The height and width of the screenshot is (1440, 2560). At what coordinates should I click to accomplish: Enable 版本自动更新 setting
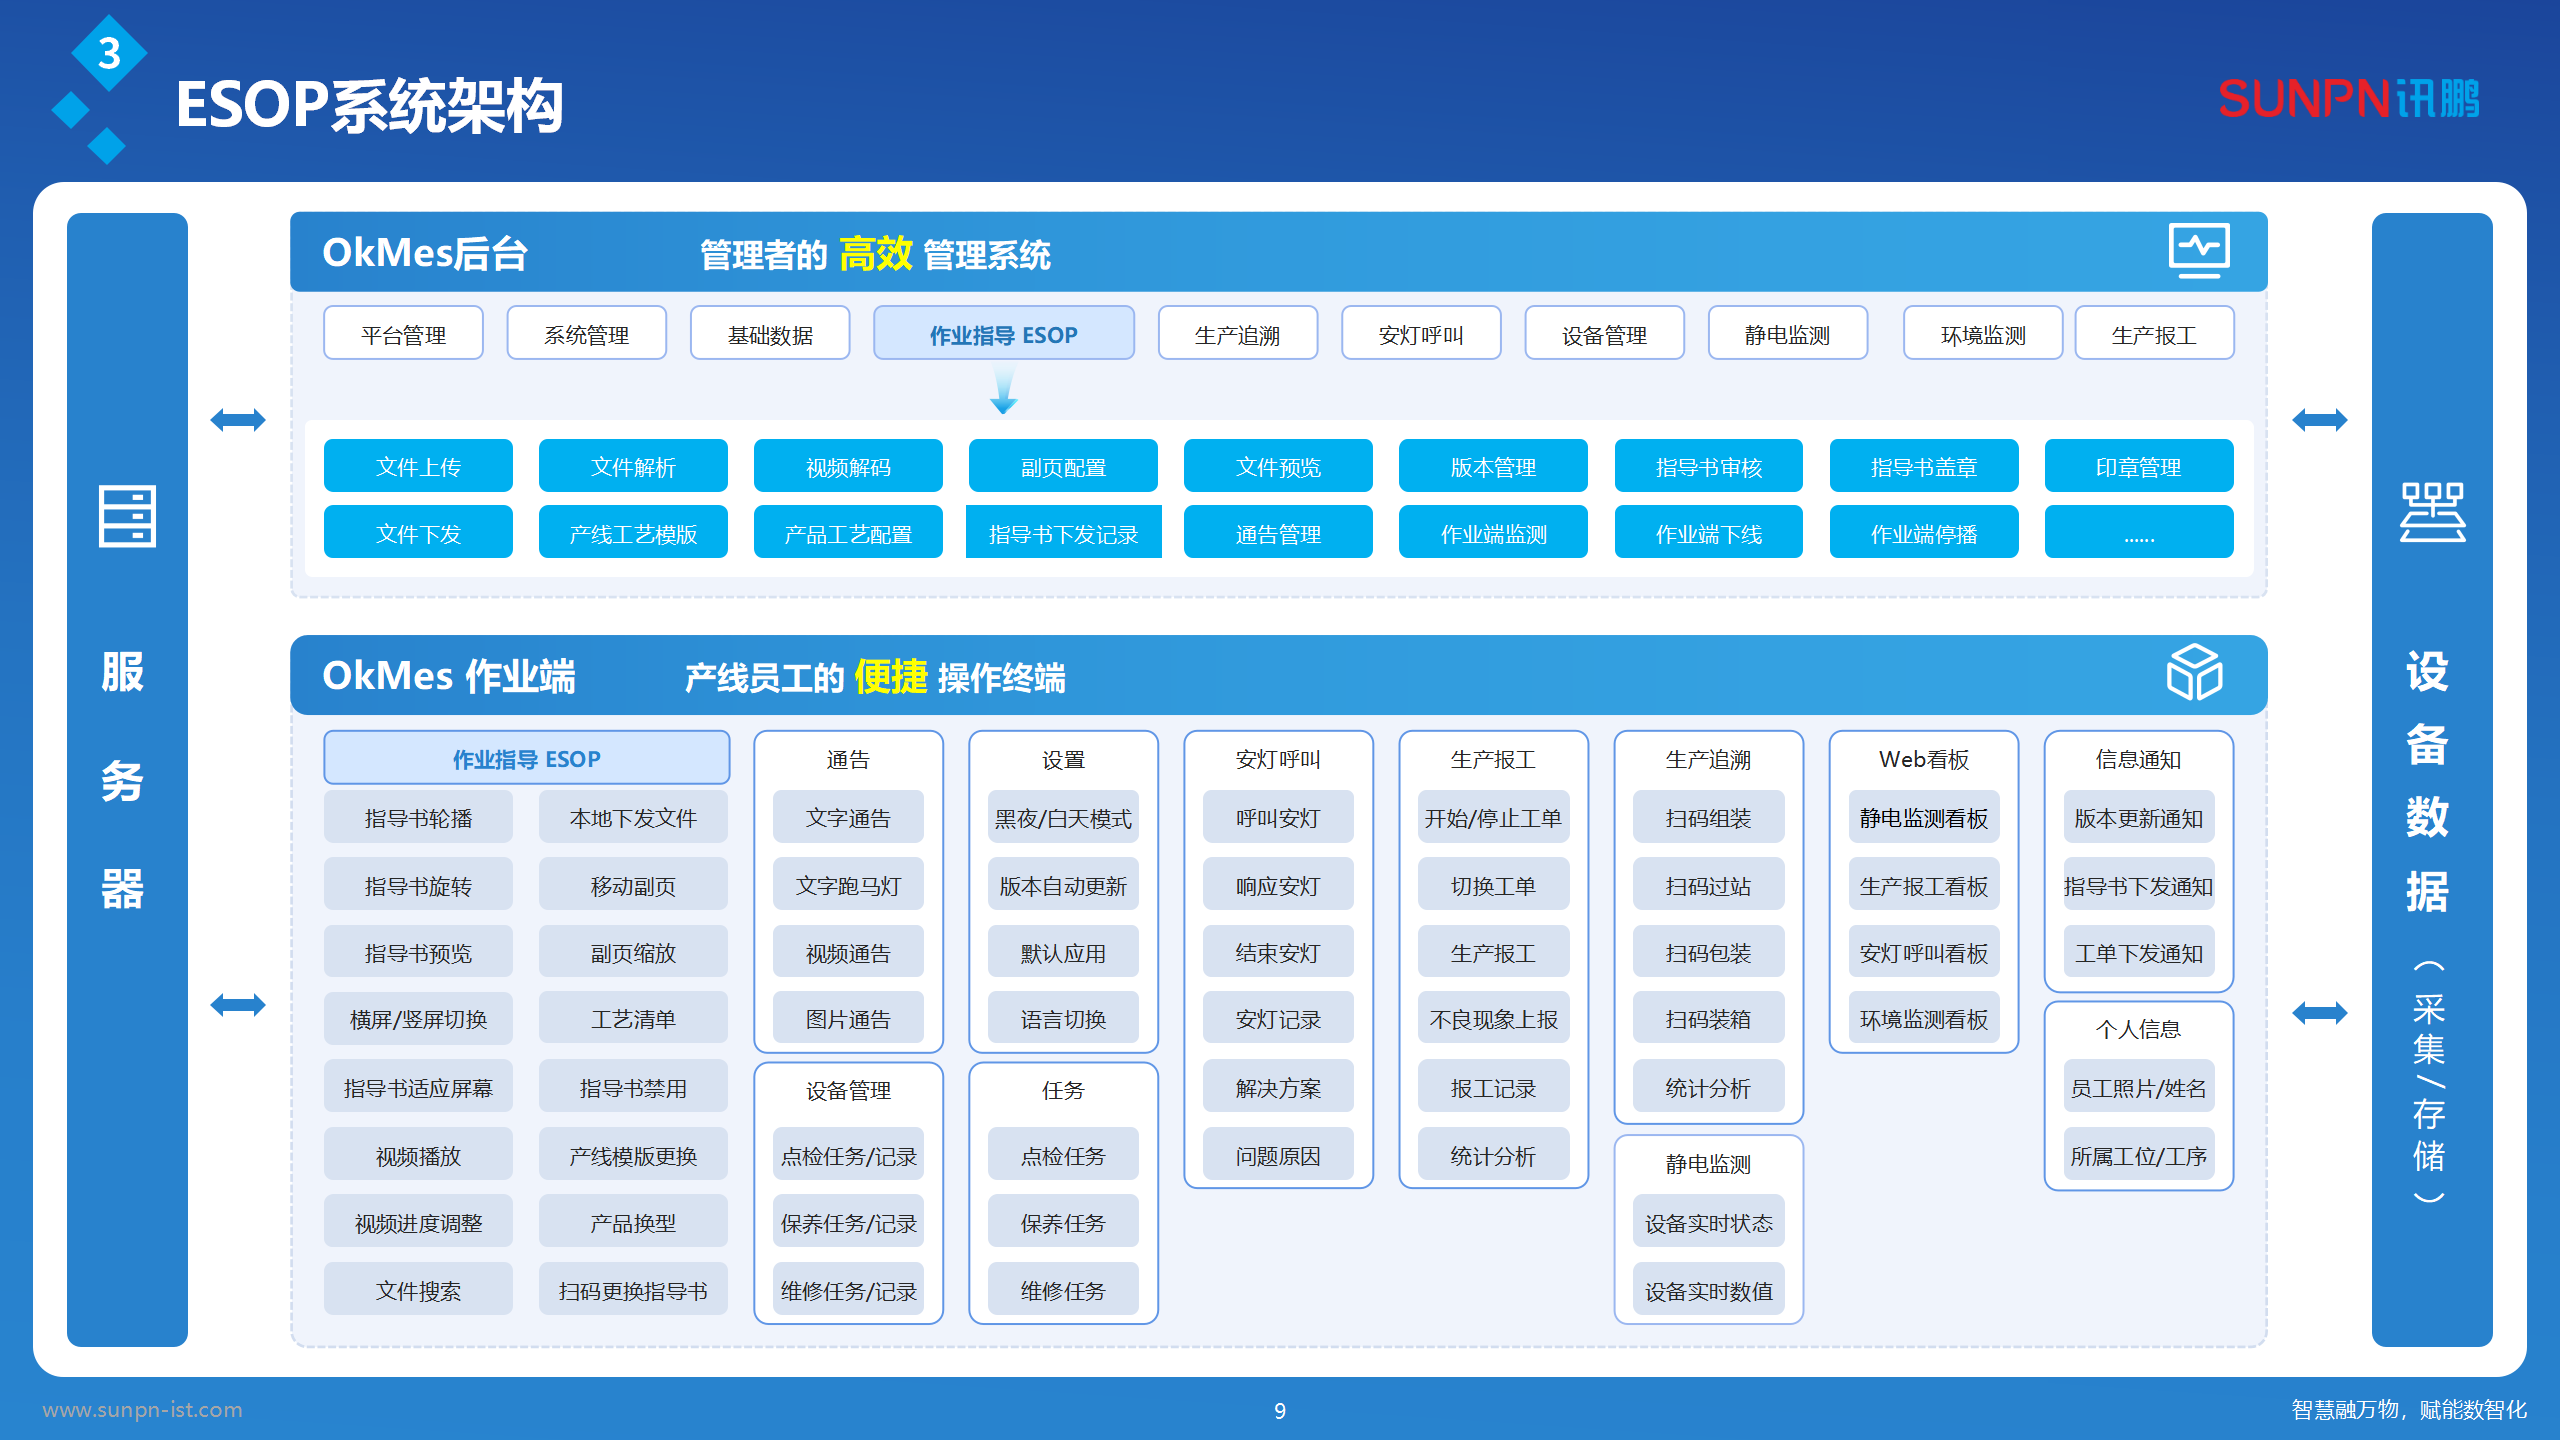[x=1061, y=884]
